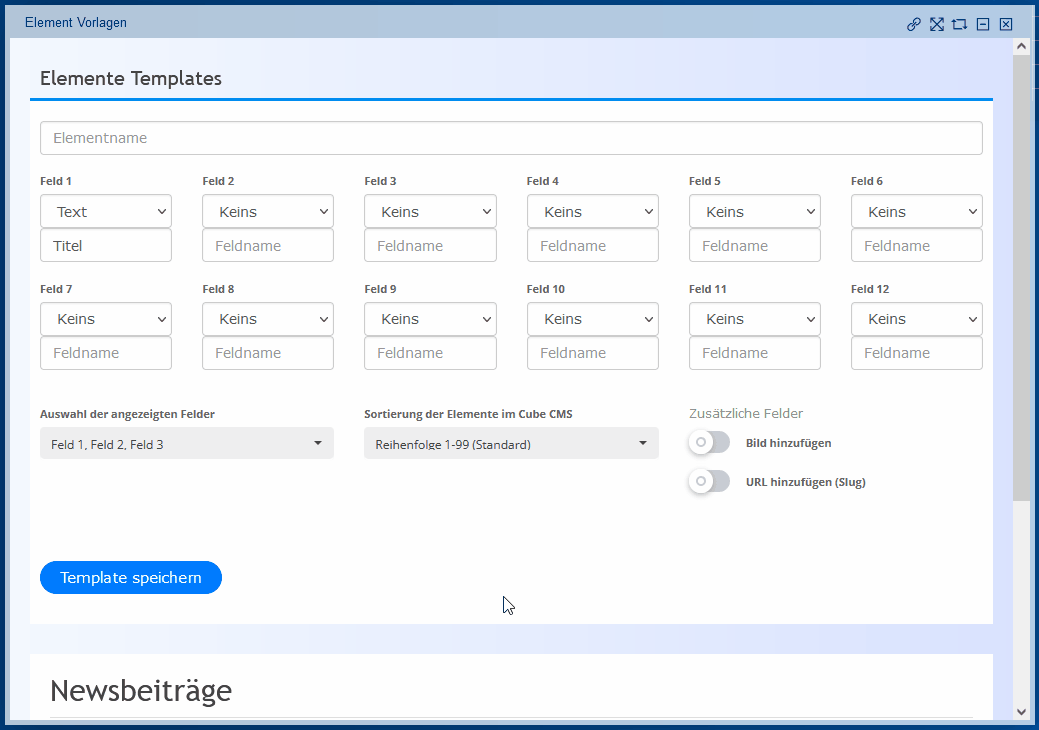Viewport: 1039px width, 730px height.
Task: Click into the Elementname input field
Action: 511,138
